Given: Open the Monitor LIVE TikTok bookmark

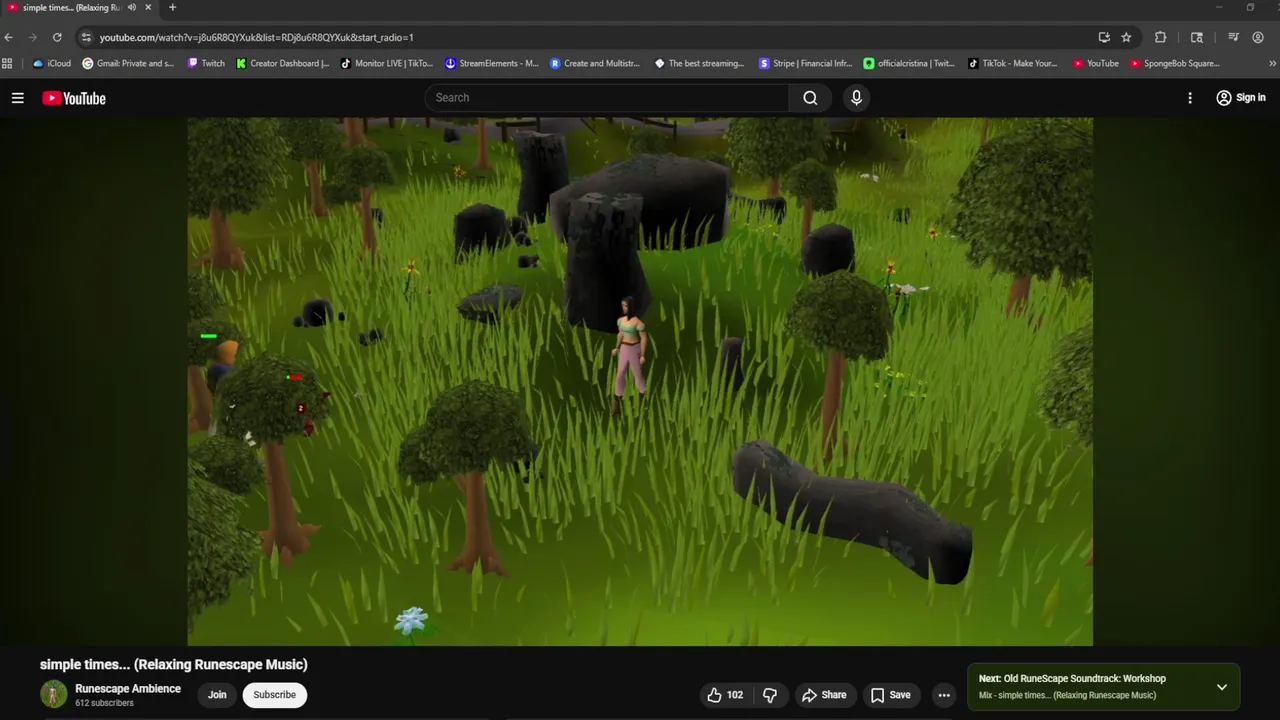Looking at the screenshot, I should point(387,63).
